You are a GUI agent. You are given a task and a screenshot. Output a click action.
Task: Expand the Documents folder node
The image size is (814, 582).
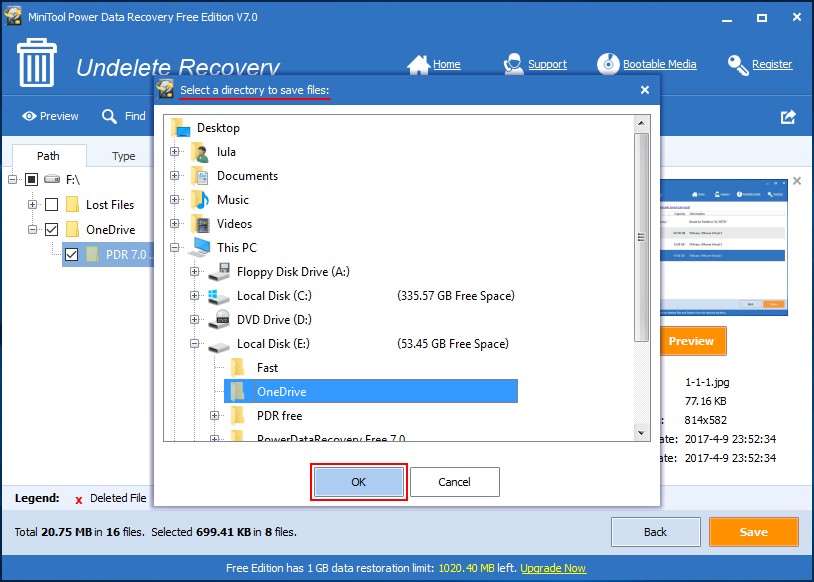[x=174, y=175]
